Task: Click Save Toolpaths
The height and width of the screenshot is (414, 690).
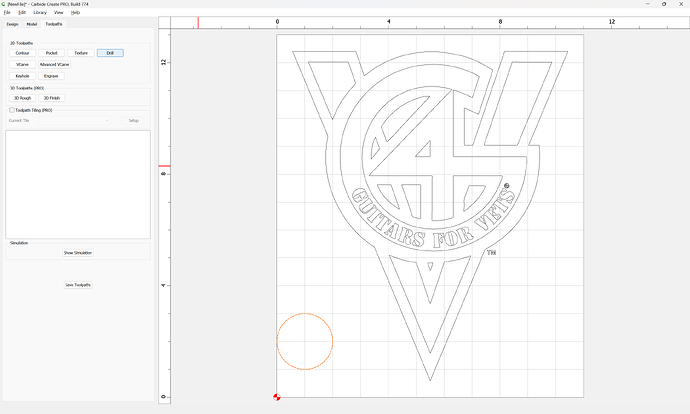Action: (x=78, y=285)
